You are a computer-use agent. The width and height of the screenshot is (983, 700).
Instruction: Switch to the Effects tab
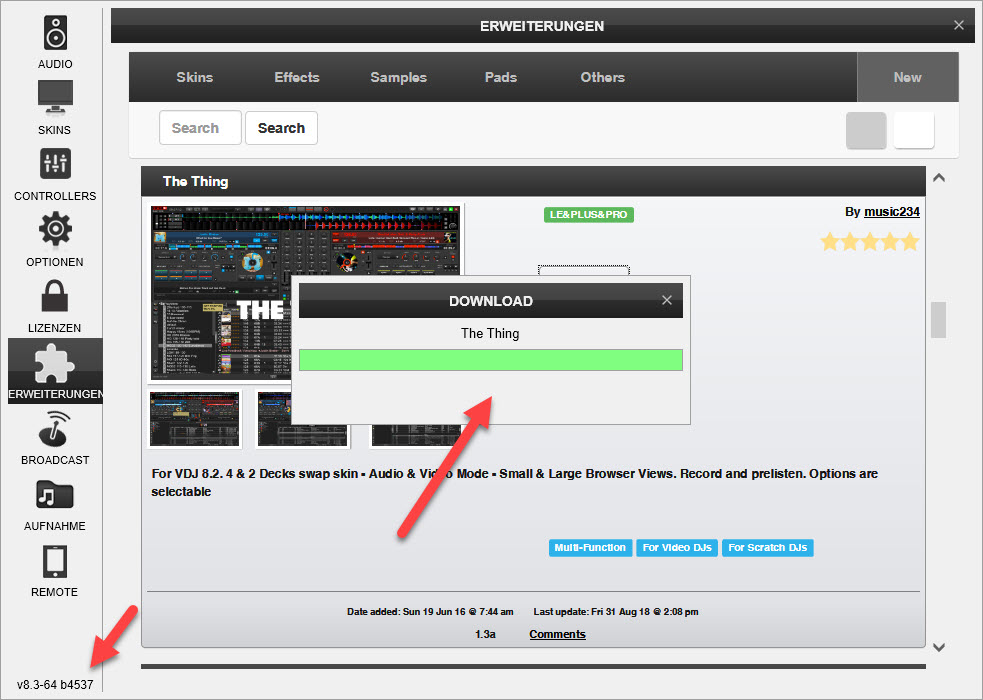tap(297, 77)
